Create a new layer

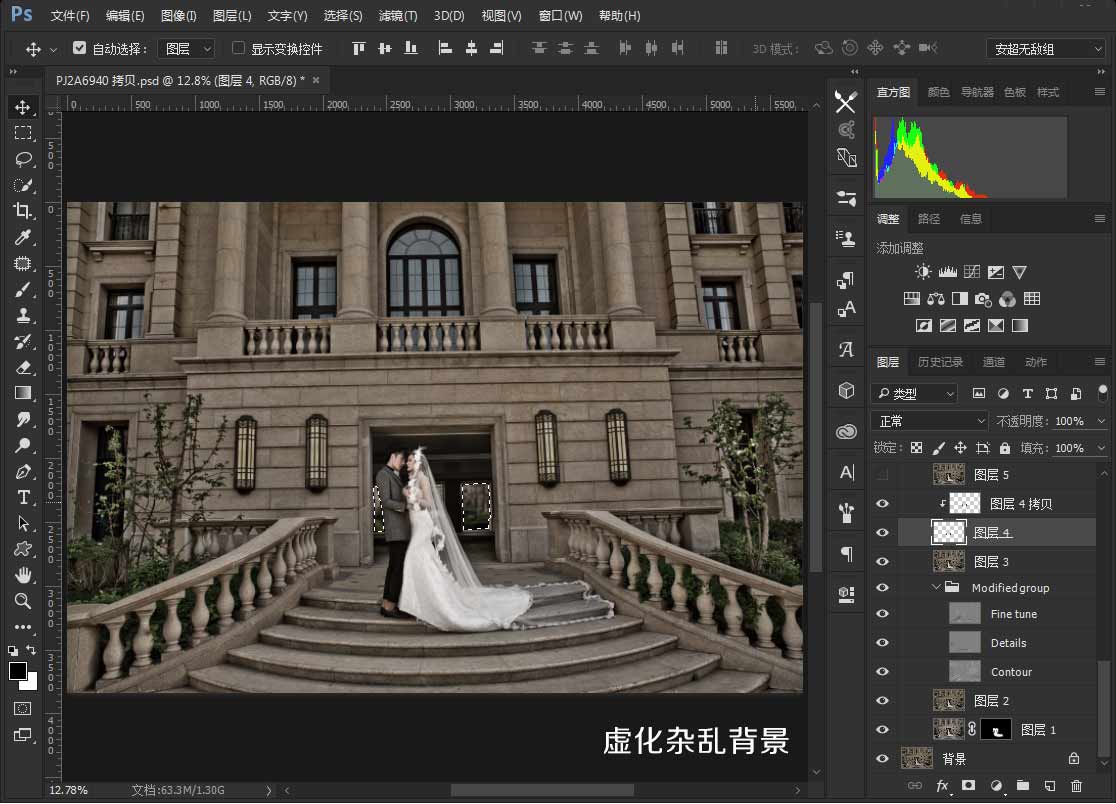[1049, 786]
